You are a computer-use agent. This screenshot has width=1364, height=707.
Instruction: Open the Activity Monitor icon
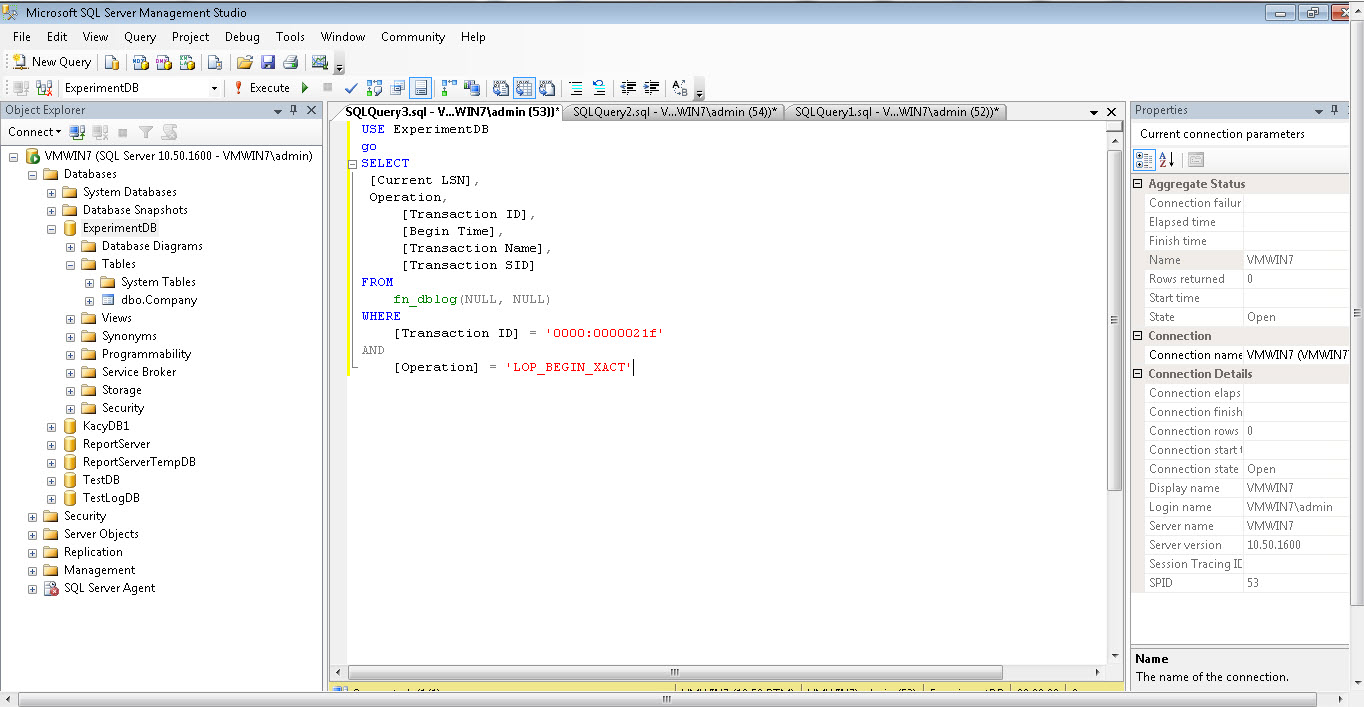click(320, 62)
